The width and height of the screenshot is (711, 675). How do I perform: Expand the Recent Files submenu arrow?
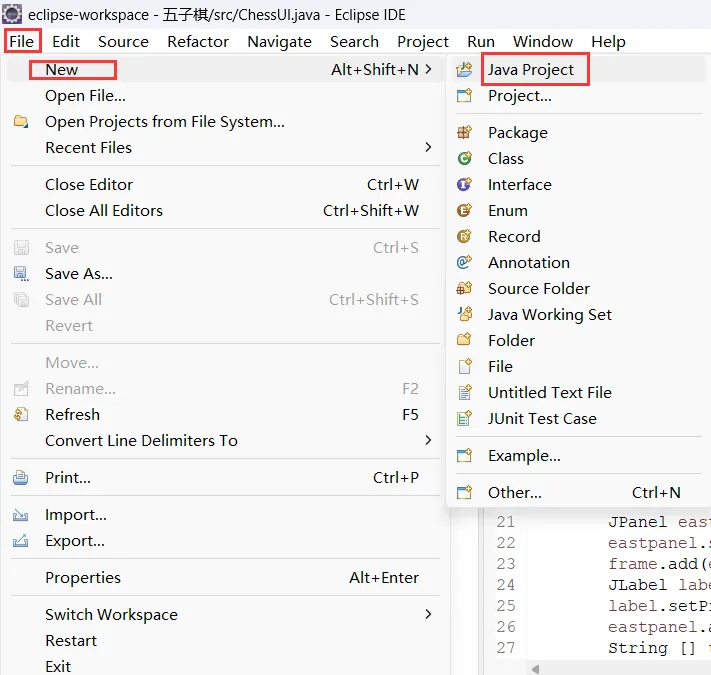pyautogui.click(x=428, y=147)
